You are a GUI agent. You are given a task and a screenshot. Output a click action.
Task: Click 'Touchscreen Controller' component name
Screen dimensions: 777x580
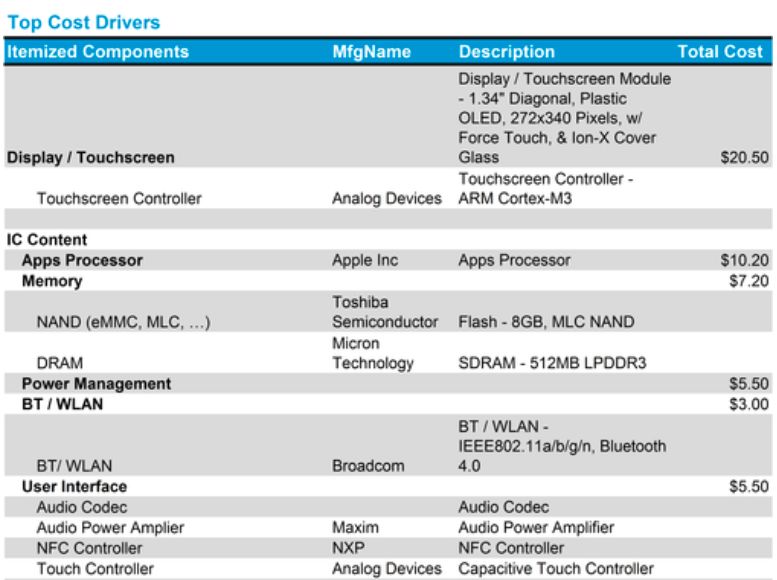[119, 199]
